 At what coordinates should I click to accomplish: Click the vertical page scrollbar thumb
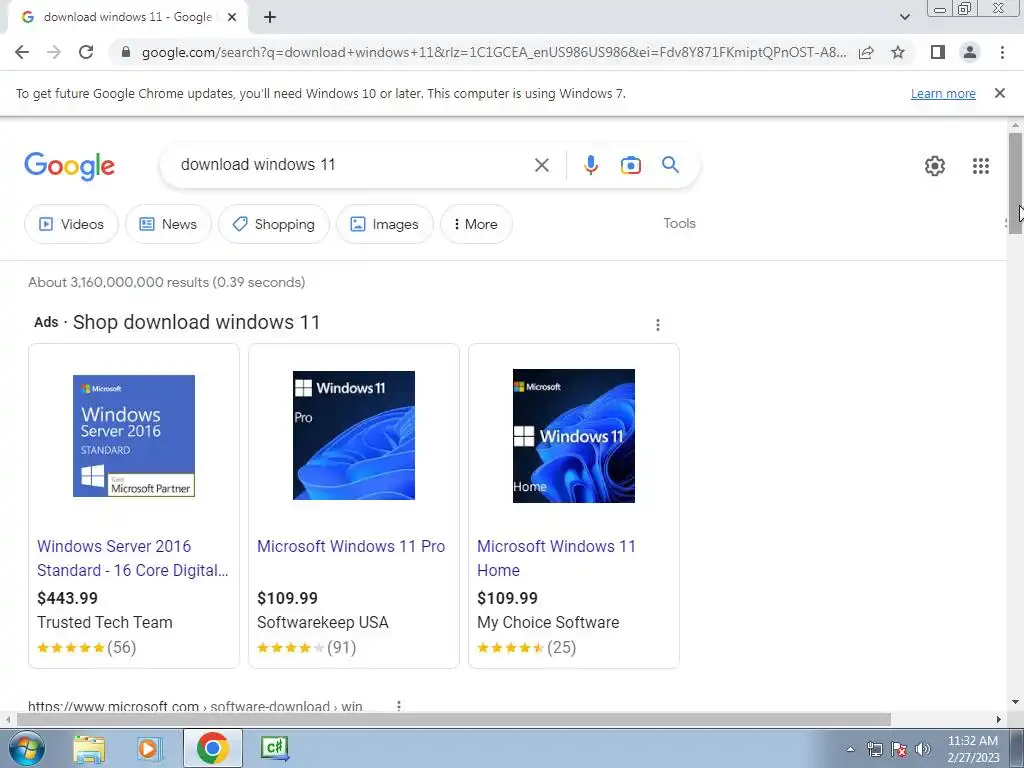pos(1015,183)
